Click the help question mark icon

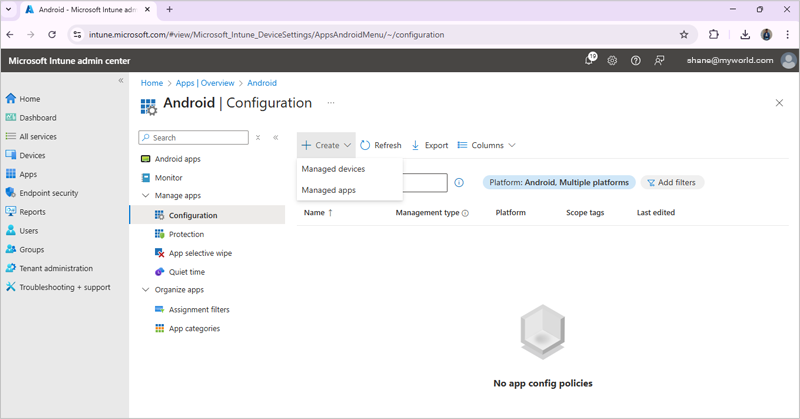[x=635, y=60]
